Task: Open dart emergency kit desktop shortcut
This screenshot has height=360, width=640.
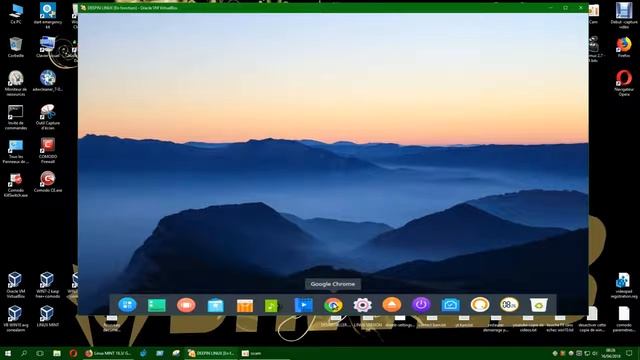Action: coord(48,16)
